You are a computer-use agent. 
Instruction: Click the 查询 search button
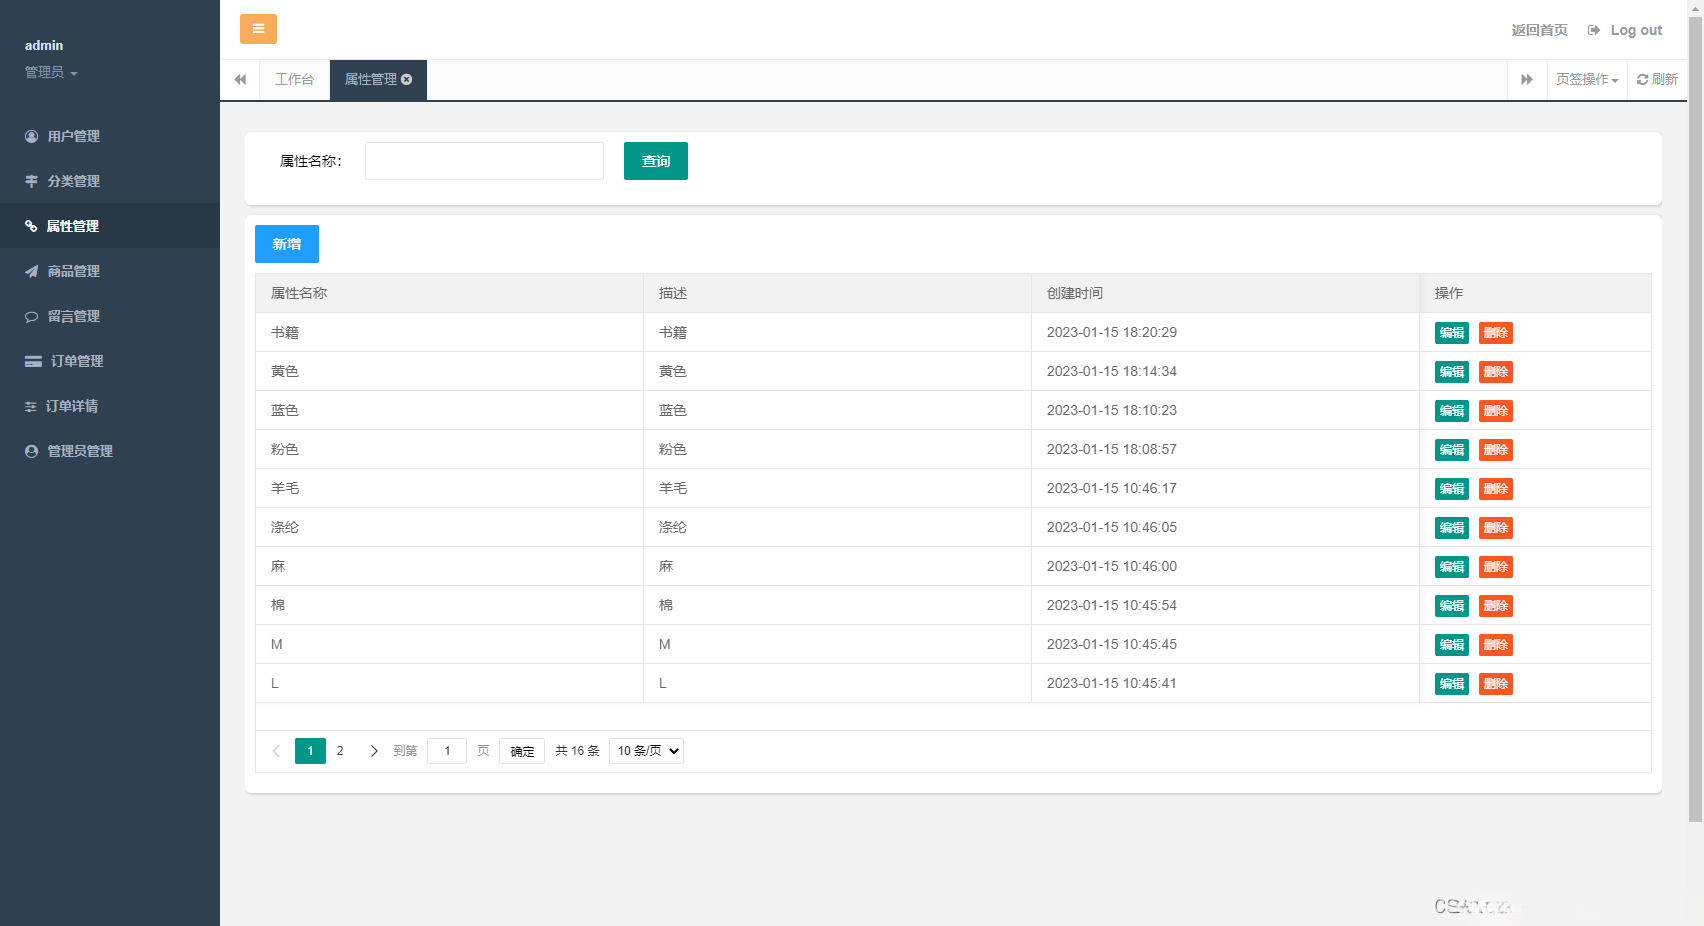coord(656,161)
